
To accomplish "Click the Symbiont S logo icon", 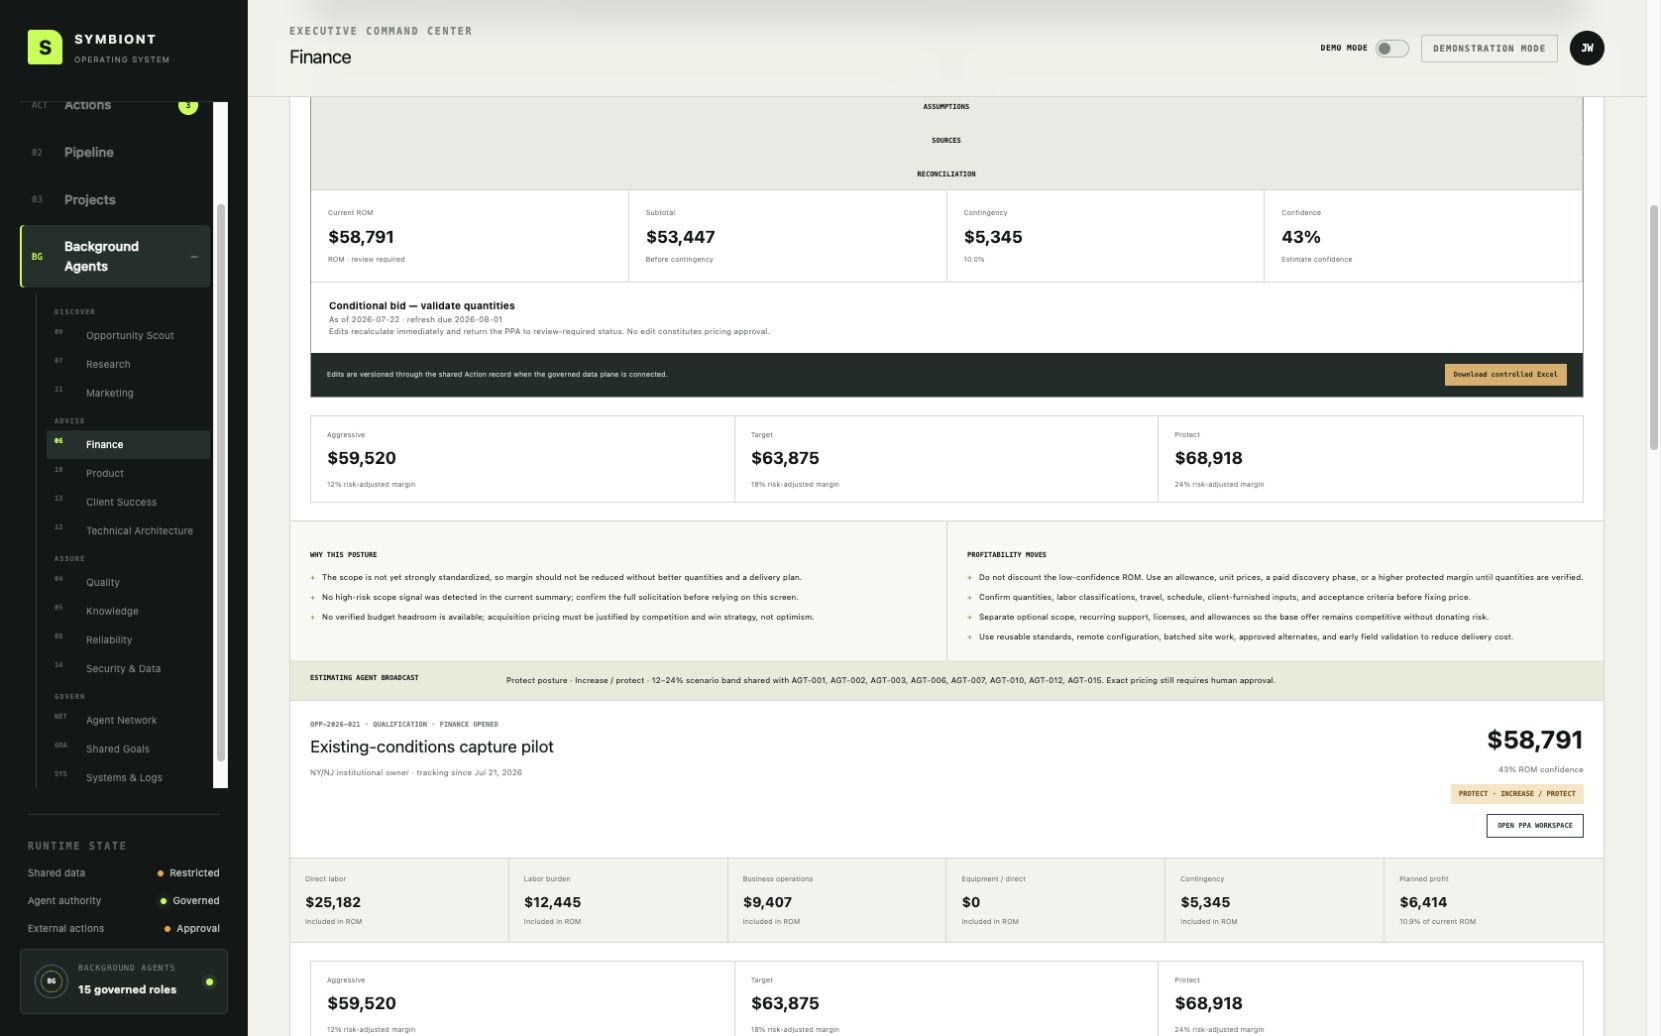I will click(x=44, y=48).
